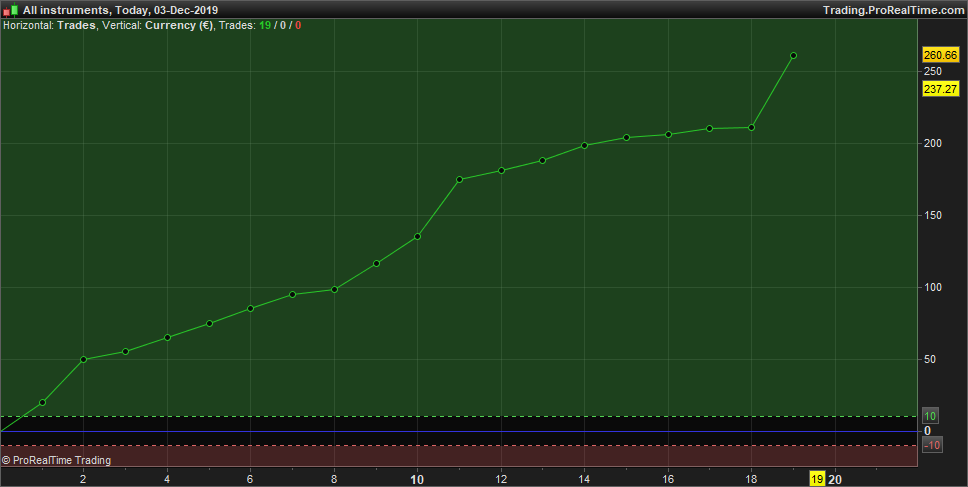Select the data point for trade 1
This screenshot has height=487, width=968.
[43, 402]
